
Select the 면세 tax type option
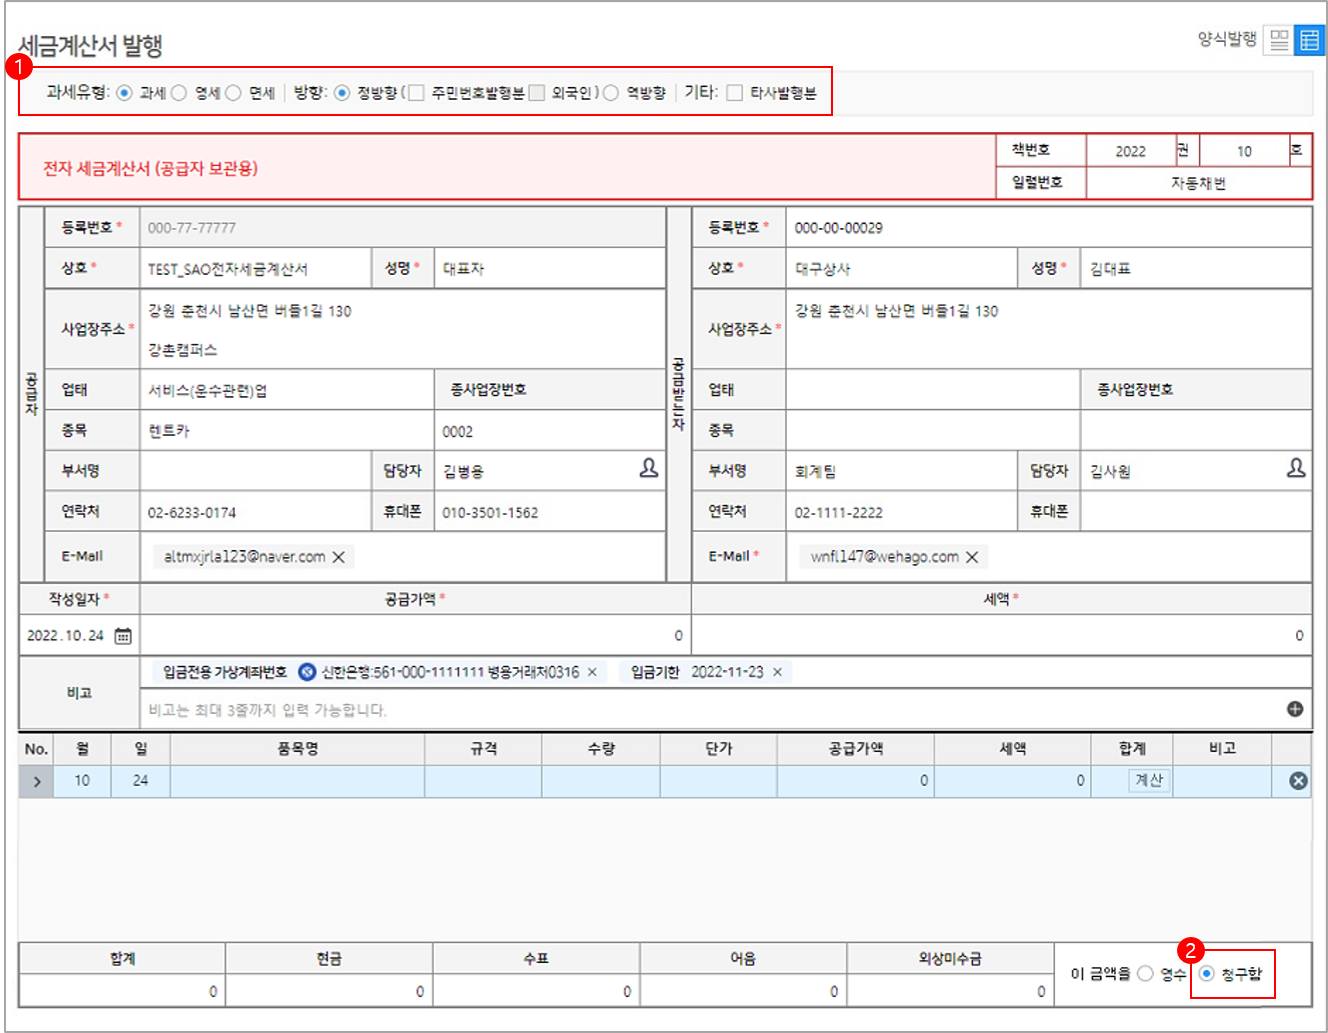coord(232,93)
